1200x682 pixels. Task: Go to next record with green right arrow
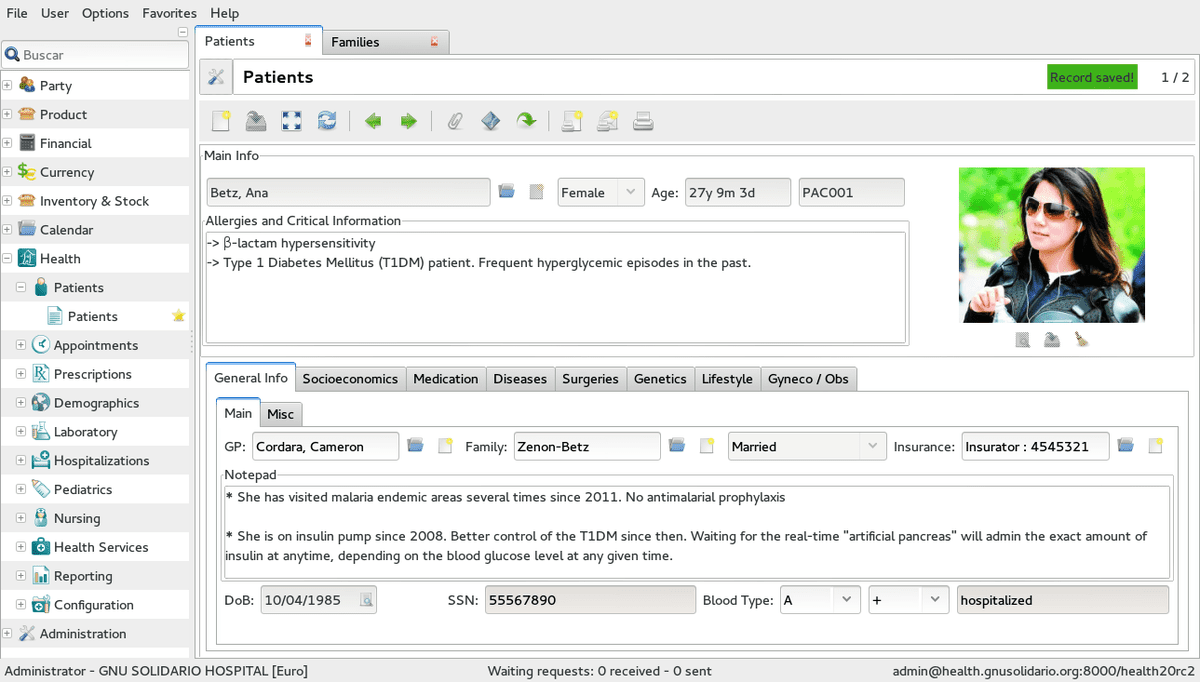[408, 121]
